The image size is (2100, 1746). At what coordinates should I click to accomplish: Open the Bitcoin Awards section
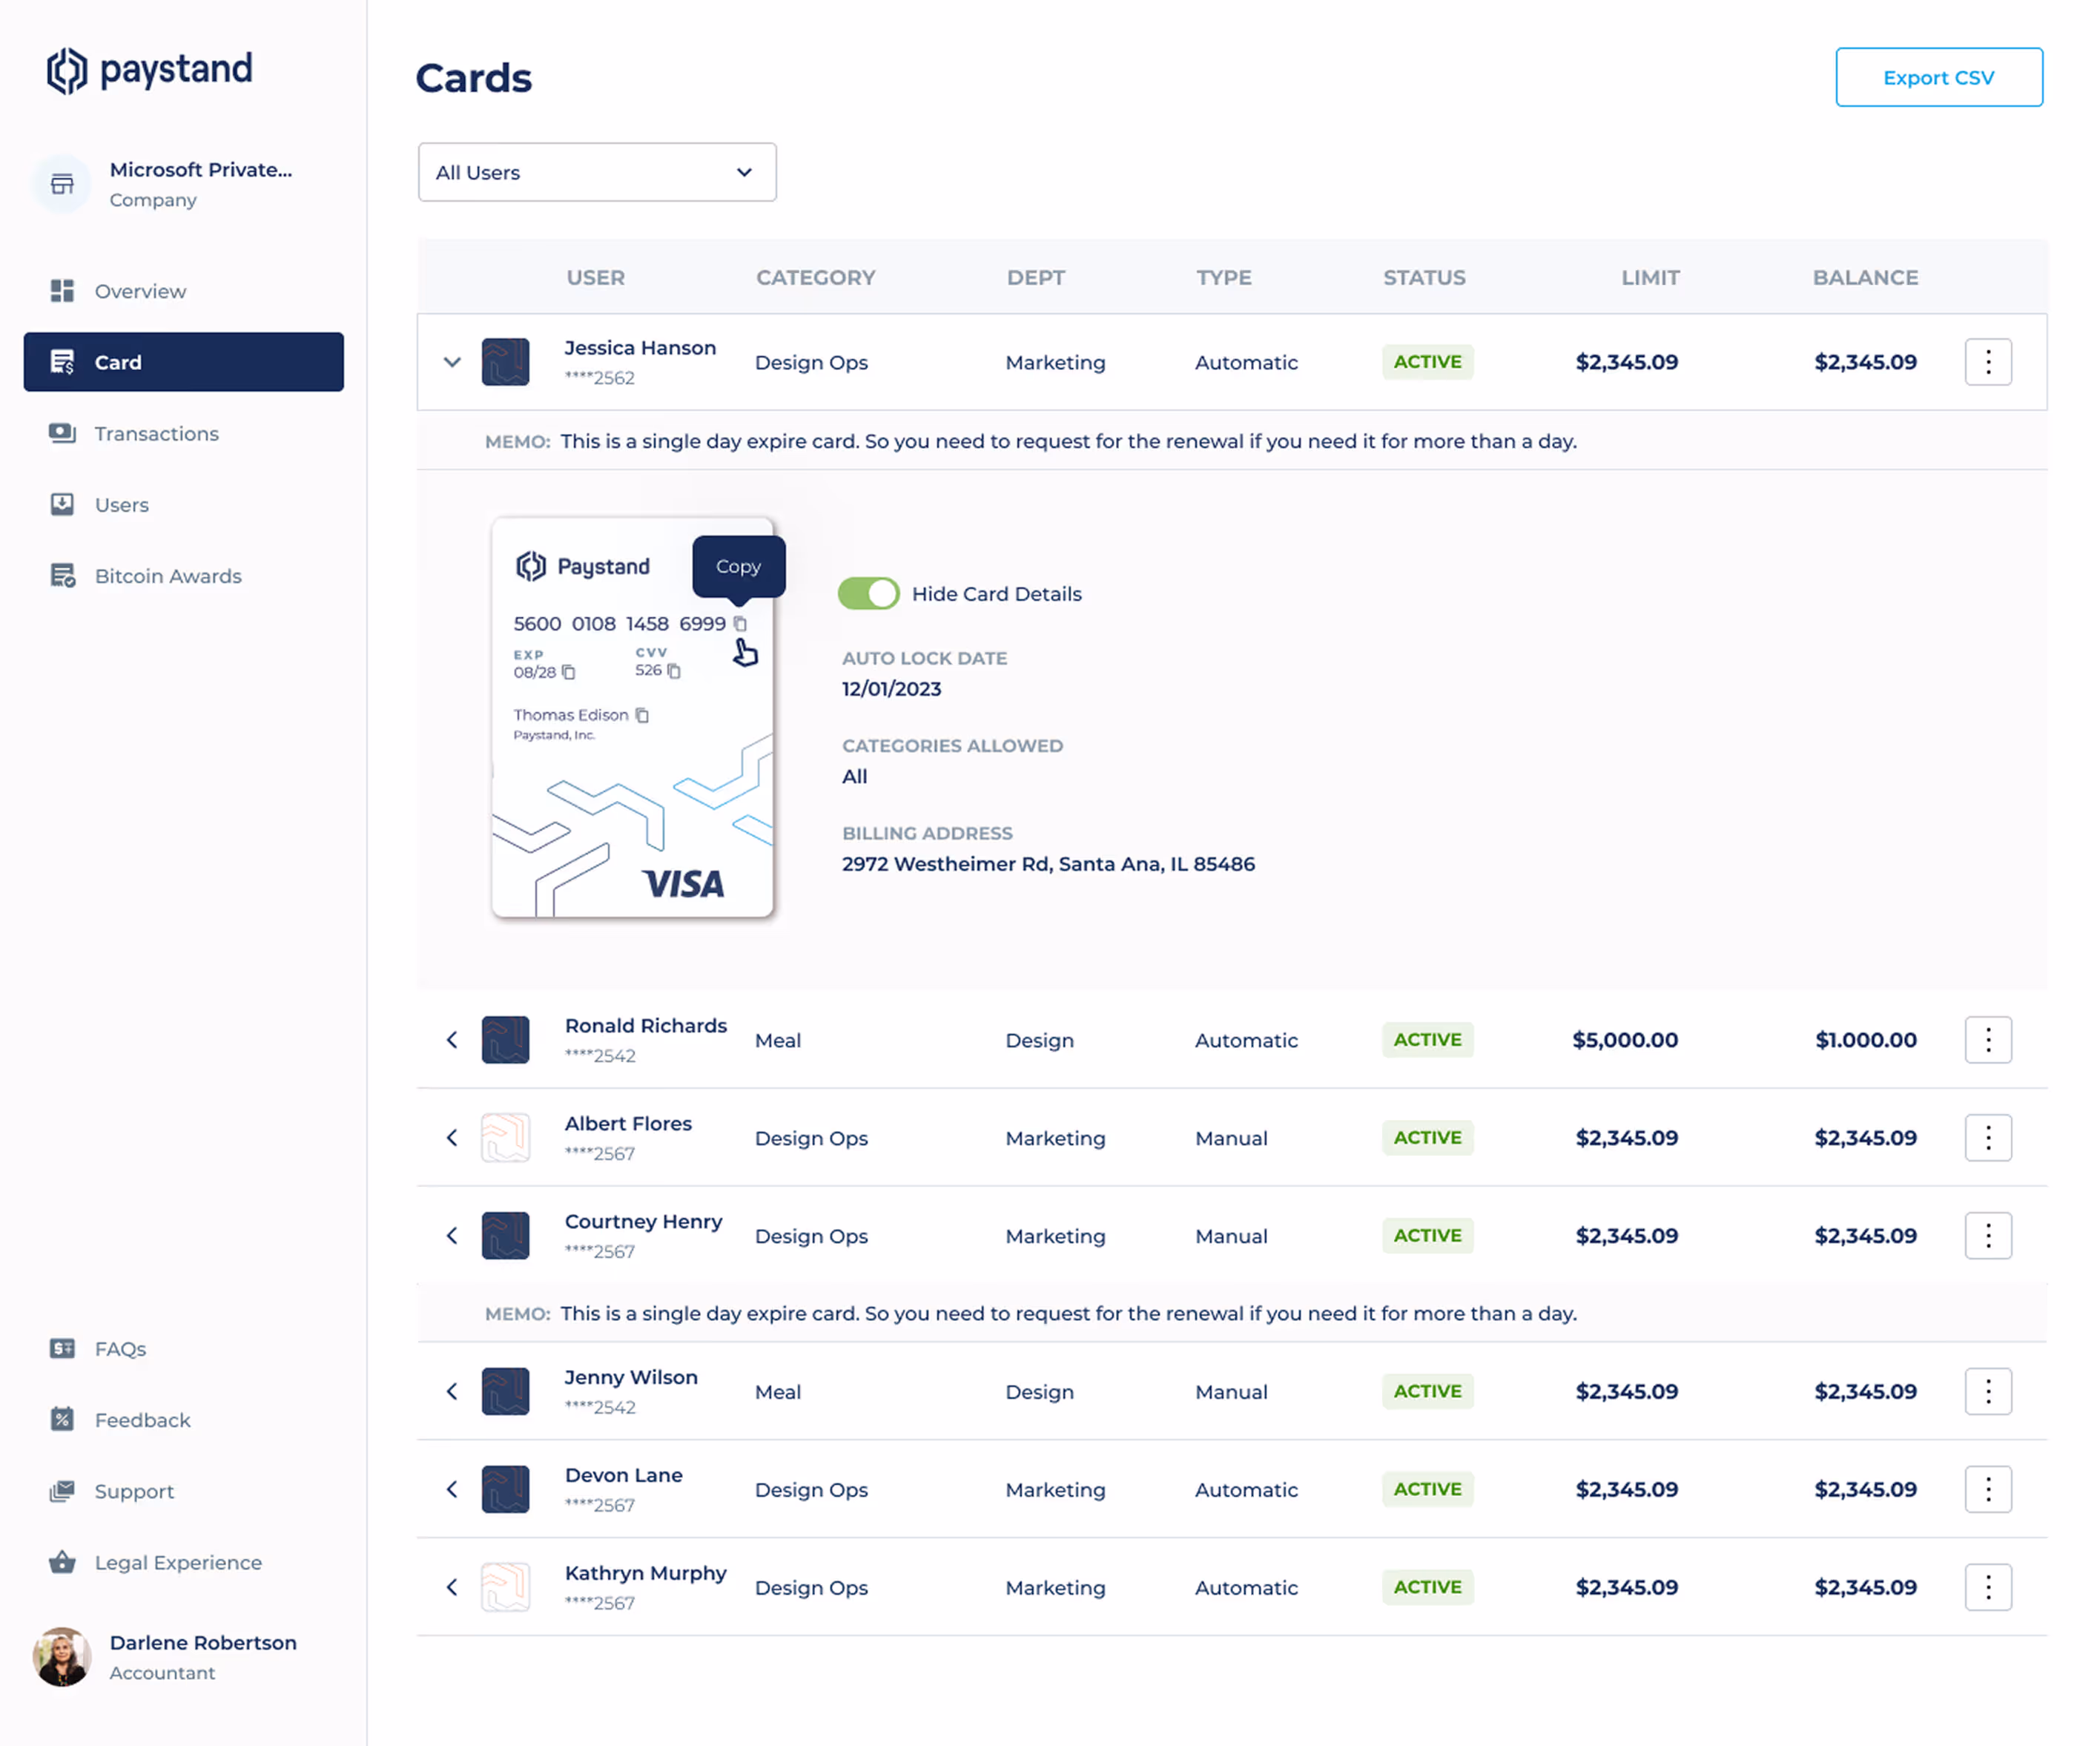[168, 576]
